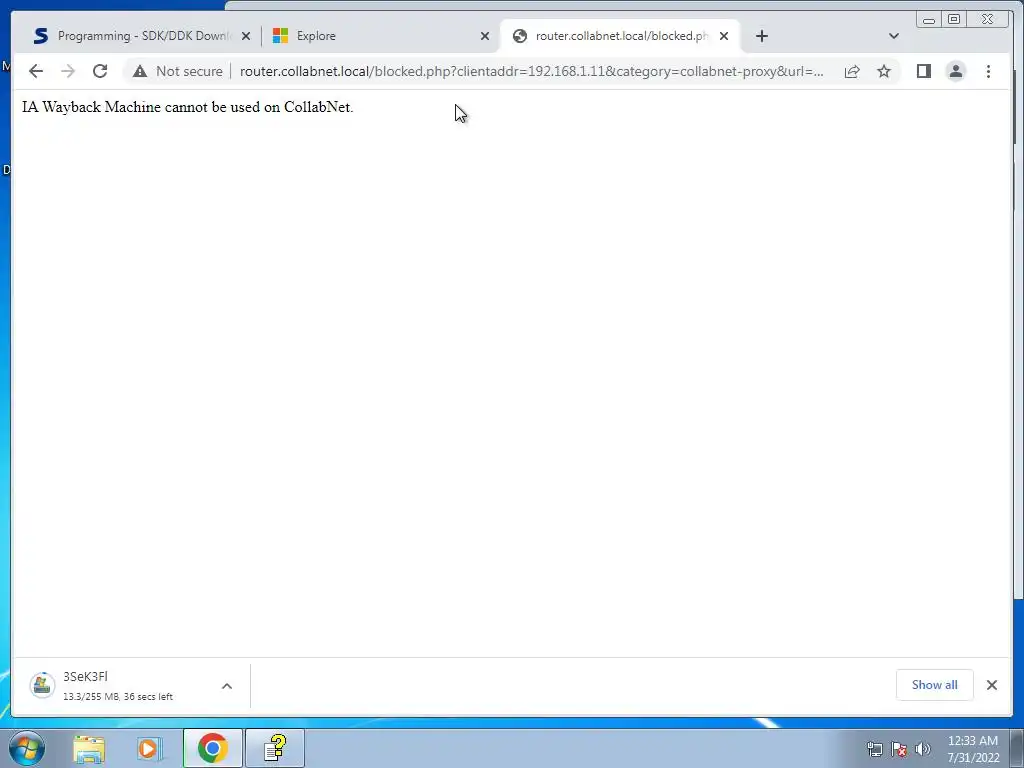Open Chrome's three-dot menu
Viewport: 1024px width, 768px height.
[988, 71]
